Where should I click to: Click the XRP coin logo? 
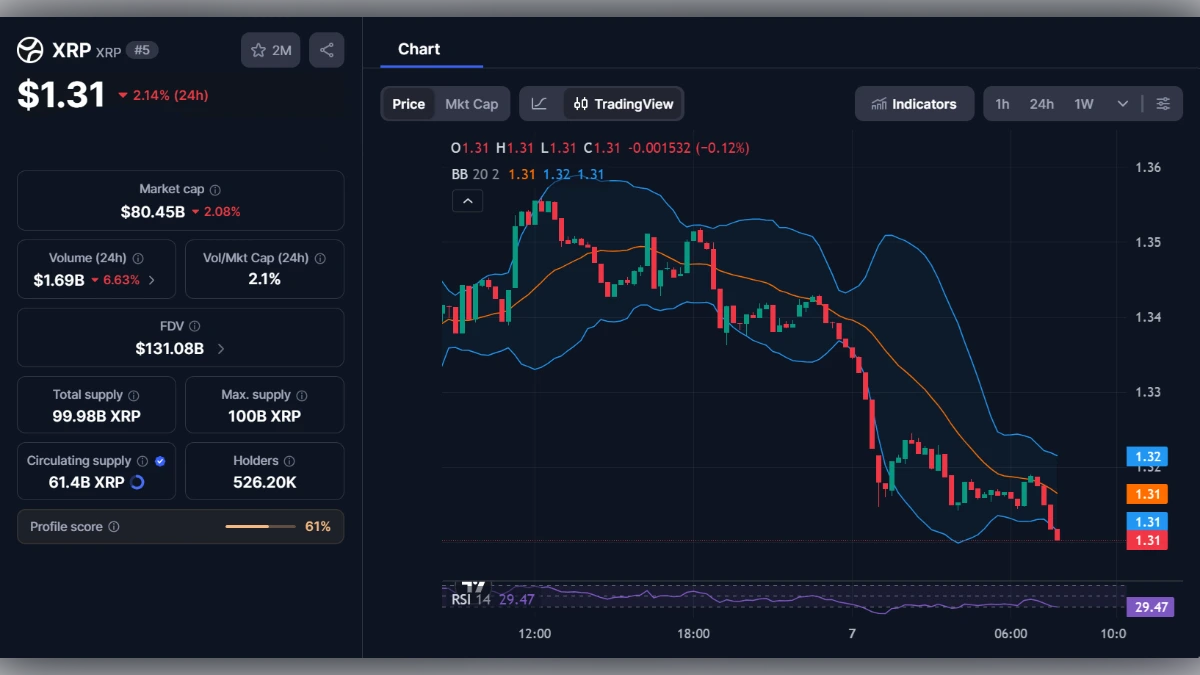[x=29, y=50]
